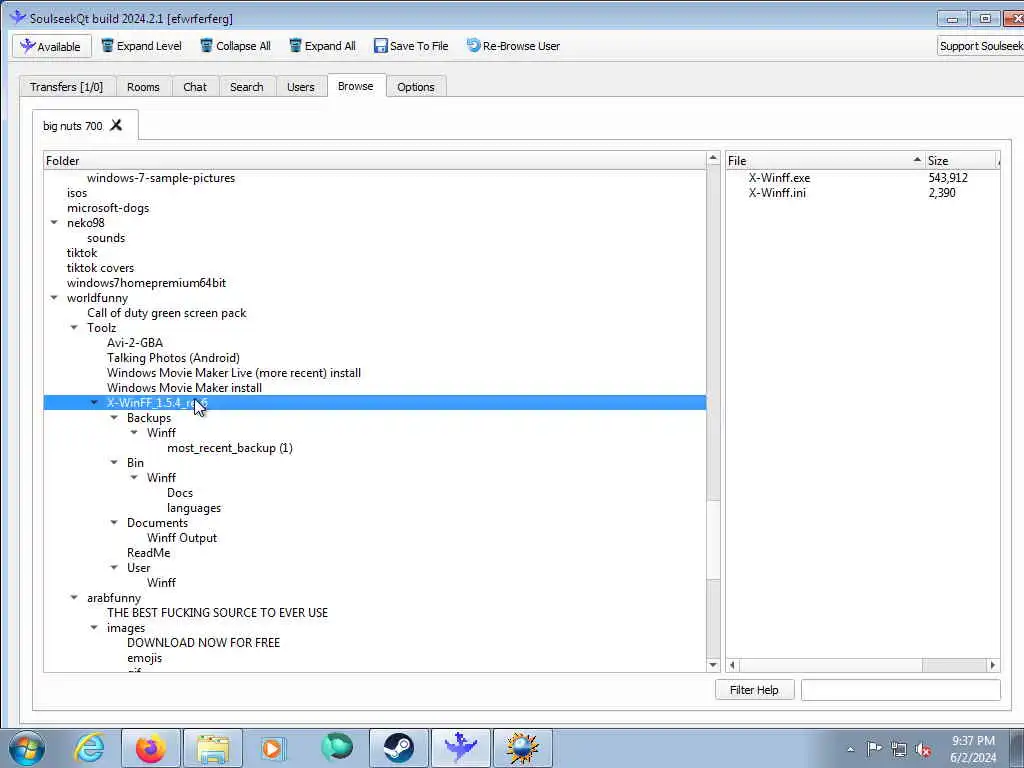The height and width of the screenshot is (768, 1024).
Task: Collapse the arabfunny folder
Action: click(x=74, y=598)
